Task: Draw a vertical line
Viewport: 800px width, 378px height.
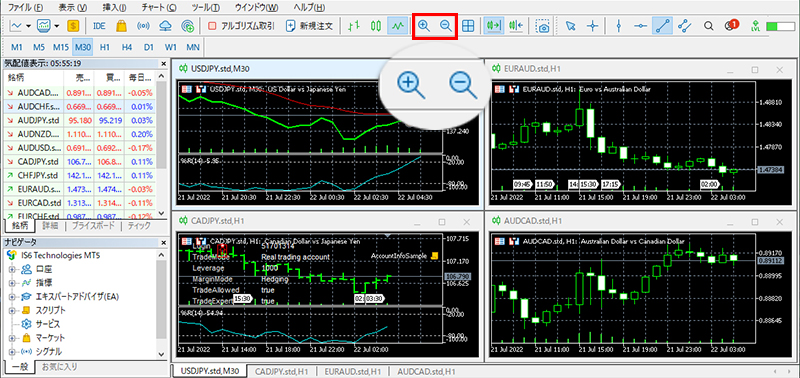Action: pyautogui.click(x=619, y=26)
